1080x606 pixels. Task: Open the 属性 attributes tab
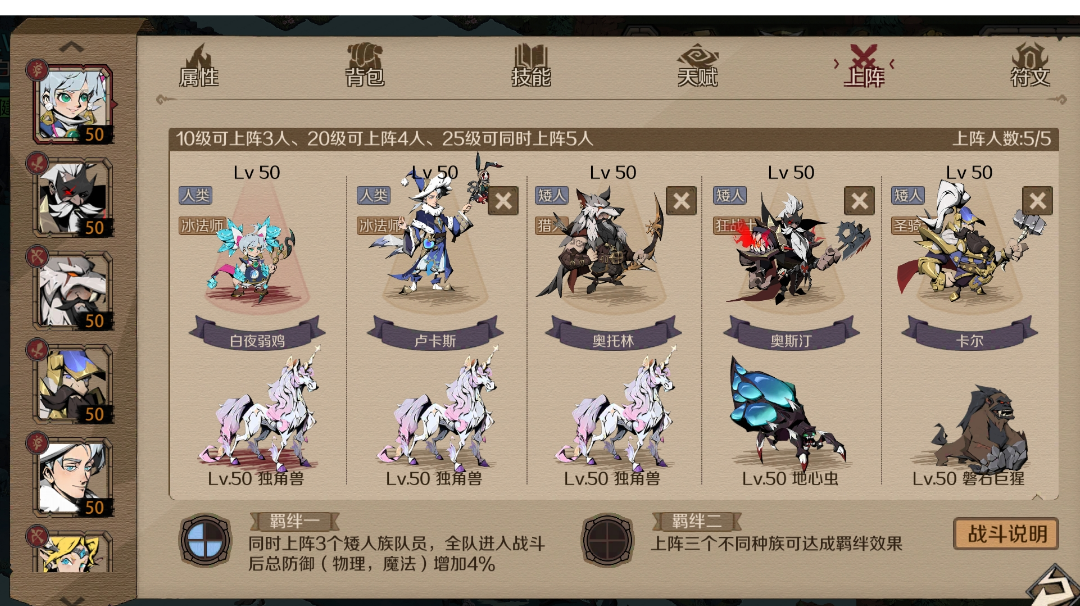click(199, 66)
